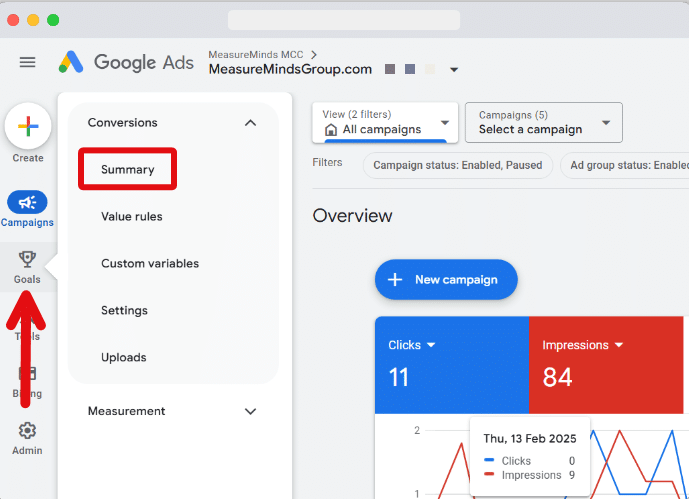Click the breadcrumb chevron after MeasureMinds MCC

click(x=314, y=55)
